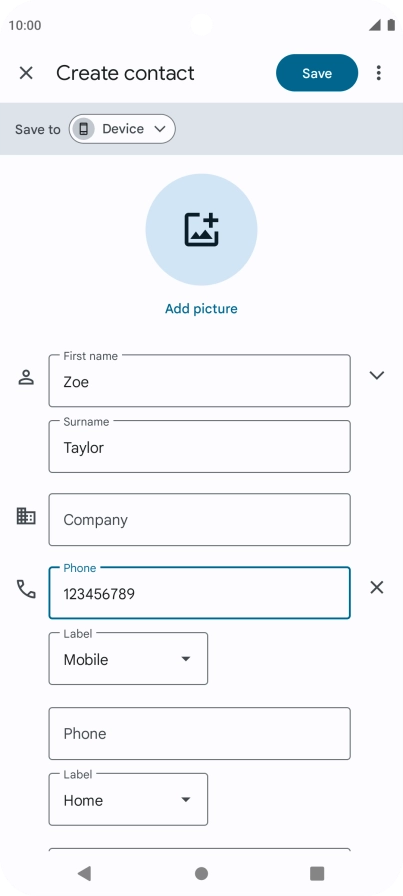Tap the recent apps square button

[x=317, y=873]
